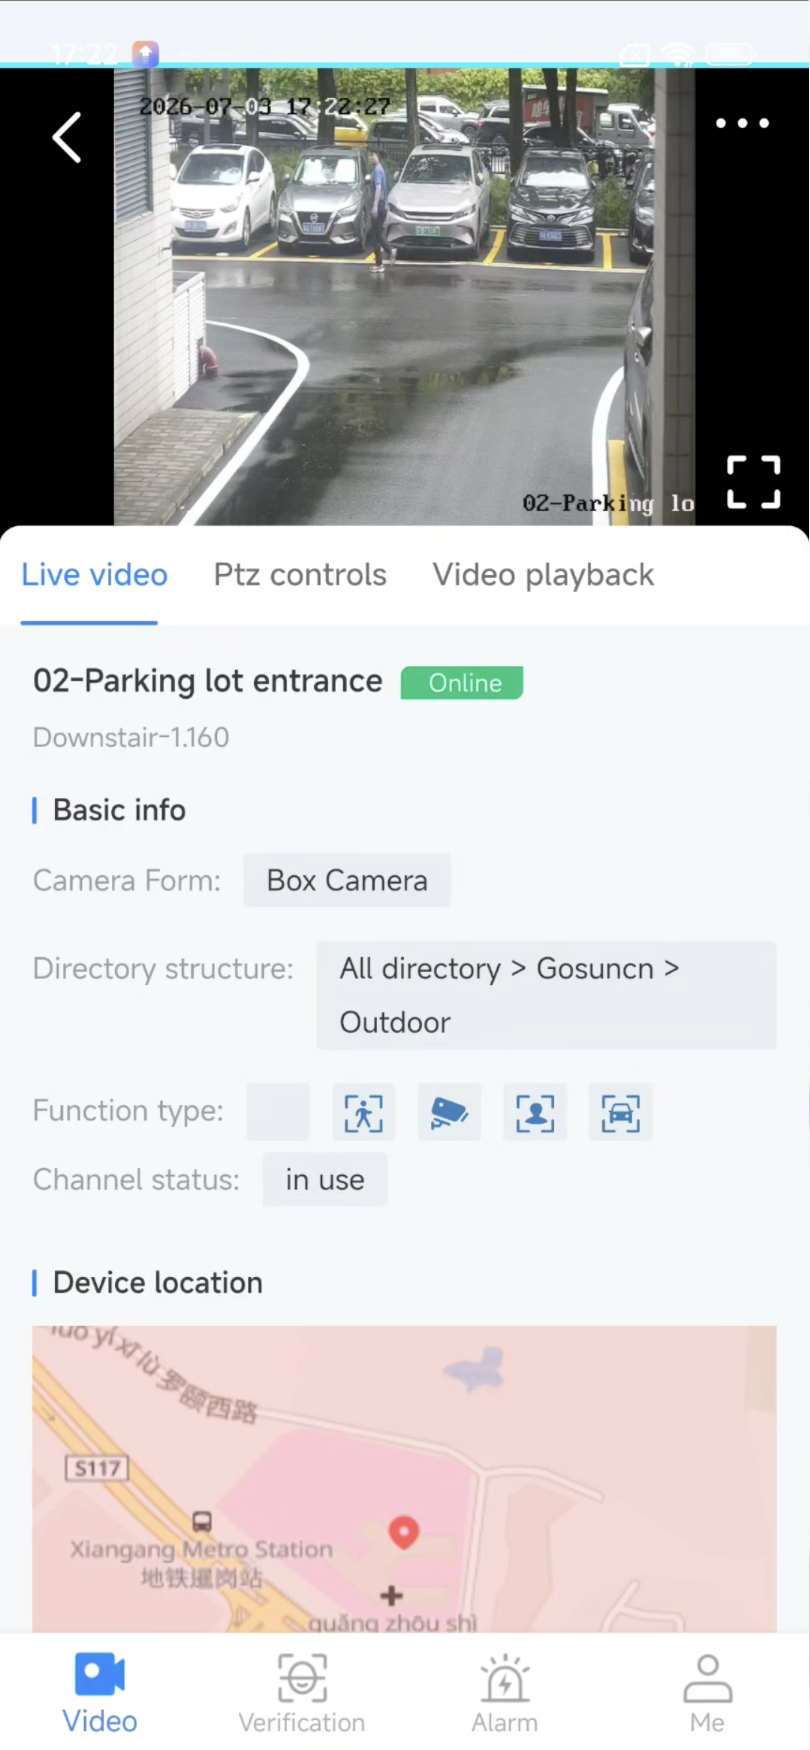Screen dimensions: 810x1750
Task: Enter fullscreen mode on the live video
Action: (x=753, y=482)
